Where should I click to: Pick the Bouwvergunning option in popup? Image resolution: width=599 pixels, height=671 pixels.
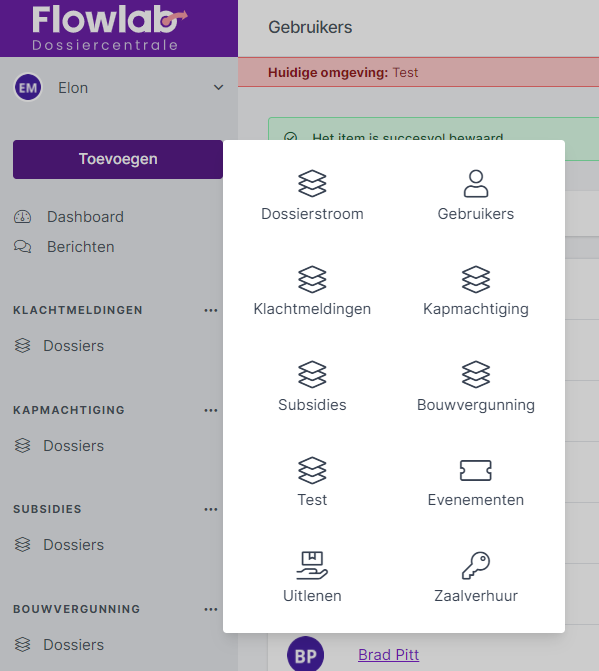click(x=475, y=386)
